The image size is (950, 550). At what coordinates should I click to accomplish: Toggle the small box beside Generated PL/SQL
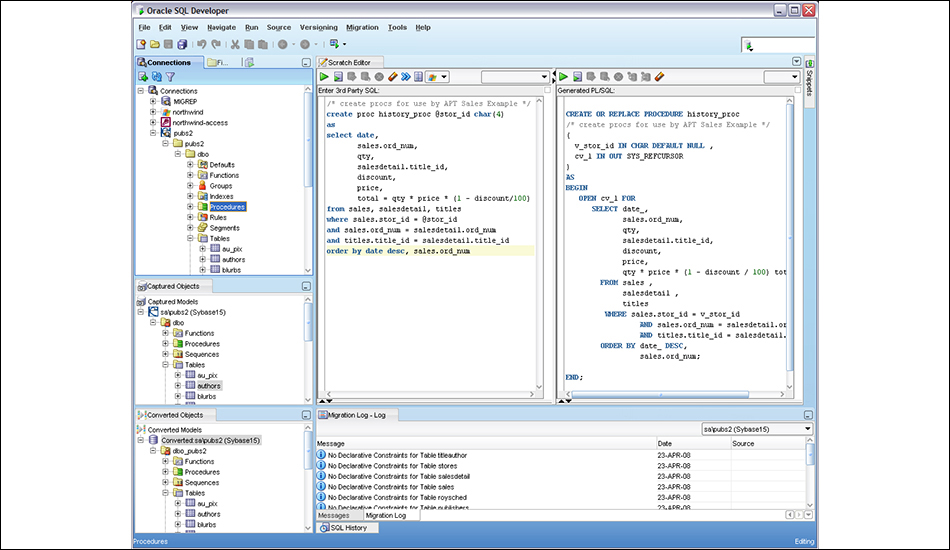(797, 90)
